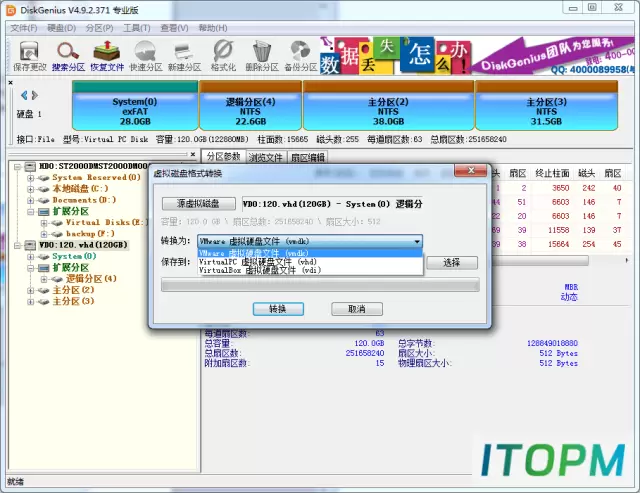Choose VMware virtual disk (vmdk) option

pos(310,253)
